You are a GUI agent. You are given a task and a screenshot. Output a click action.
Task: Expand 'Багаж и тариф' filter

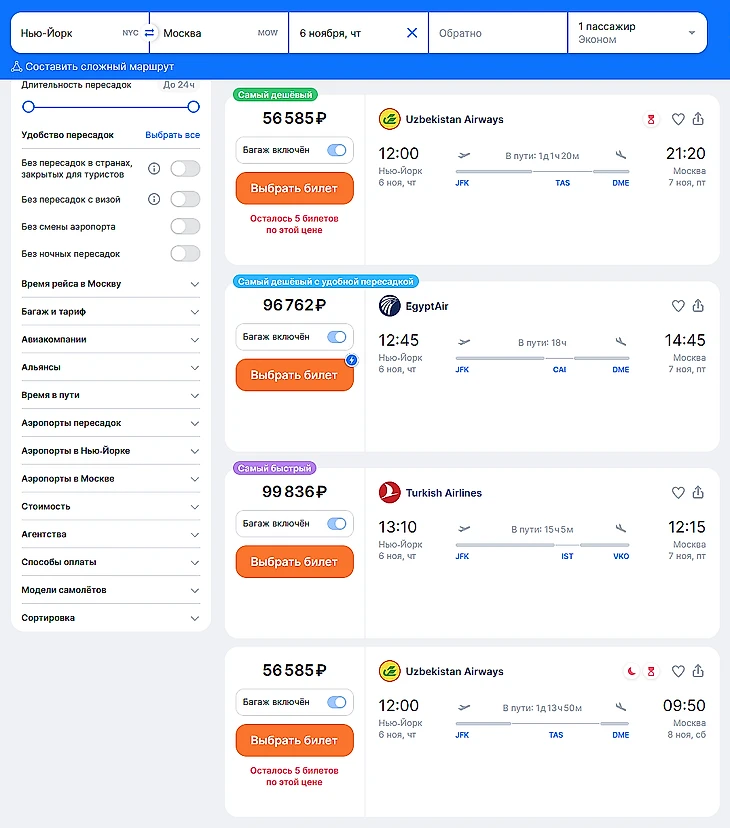pos(110,312)
